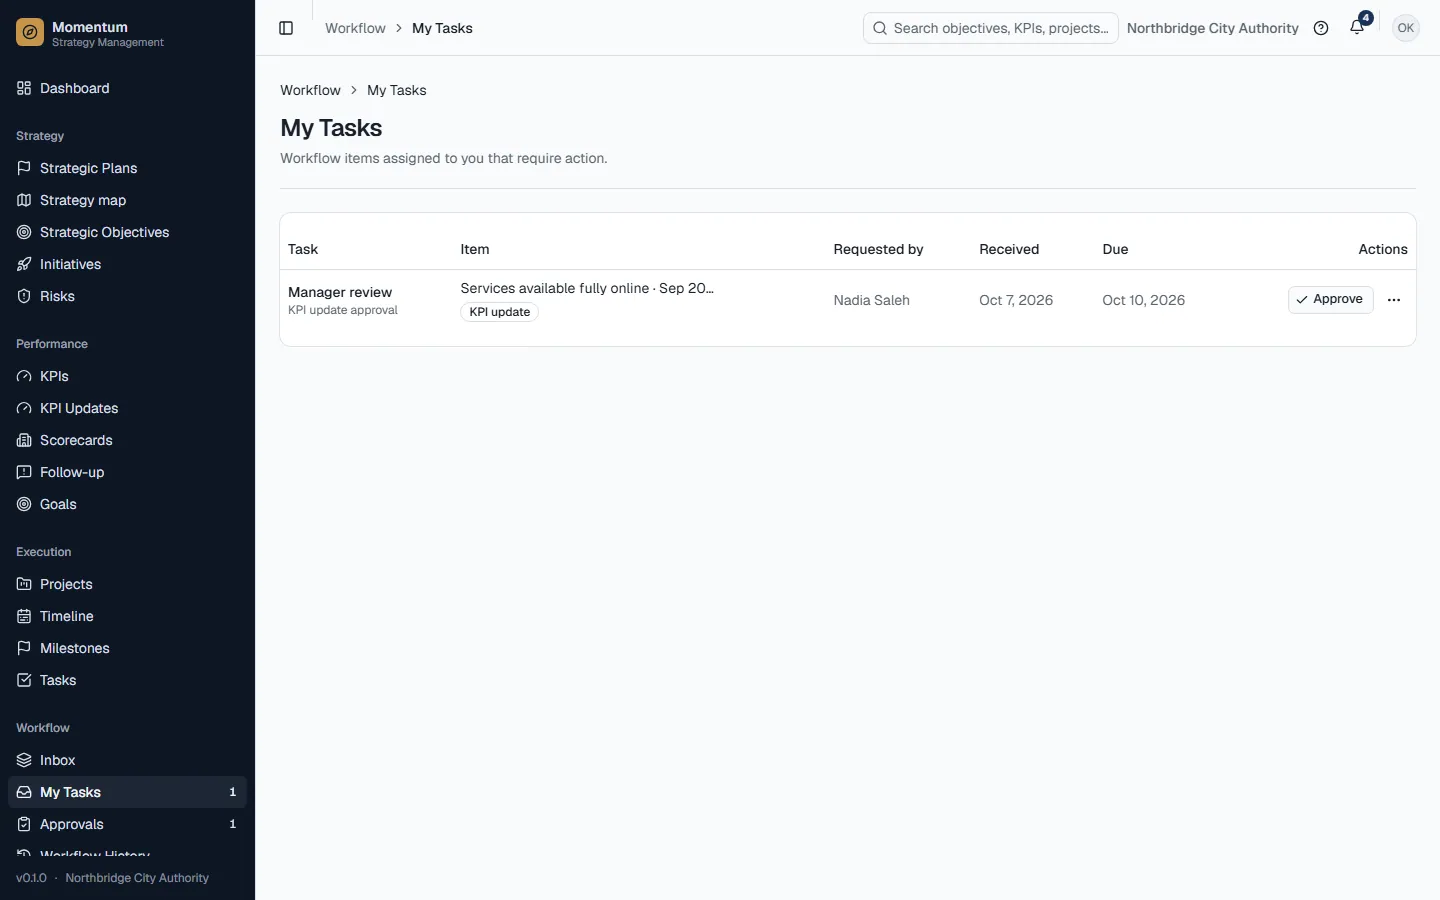The width and height of the screenshot is (1440, 900).
Task: Click the Goals target icon
Action: pyautogui.click(x=24, y=504)
